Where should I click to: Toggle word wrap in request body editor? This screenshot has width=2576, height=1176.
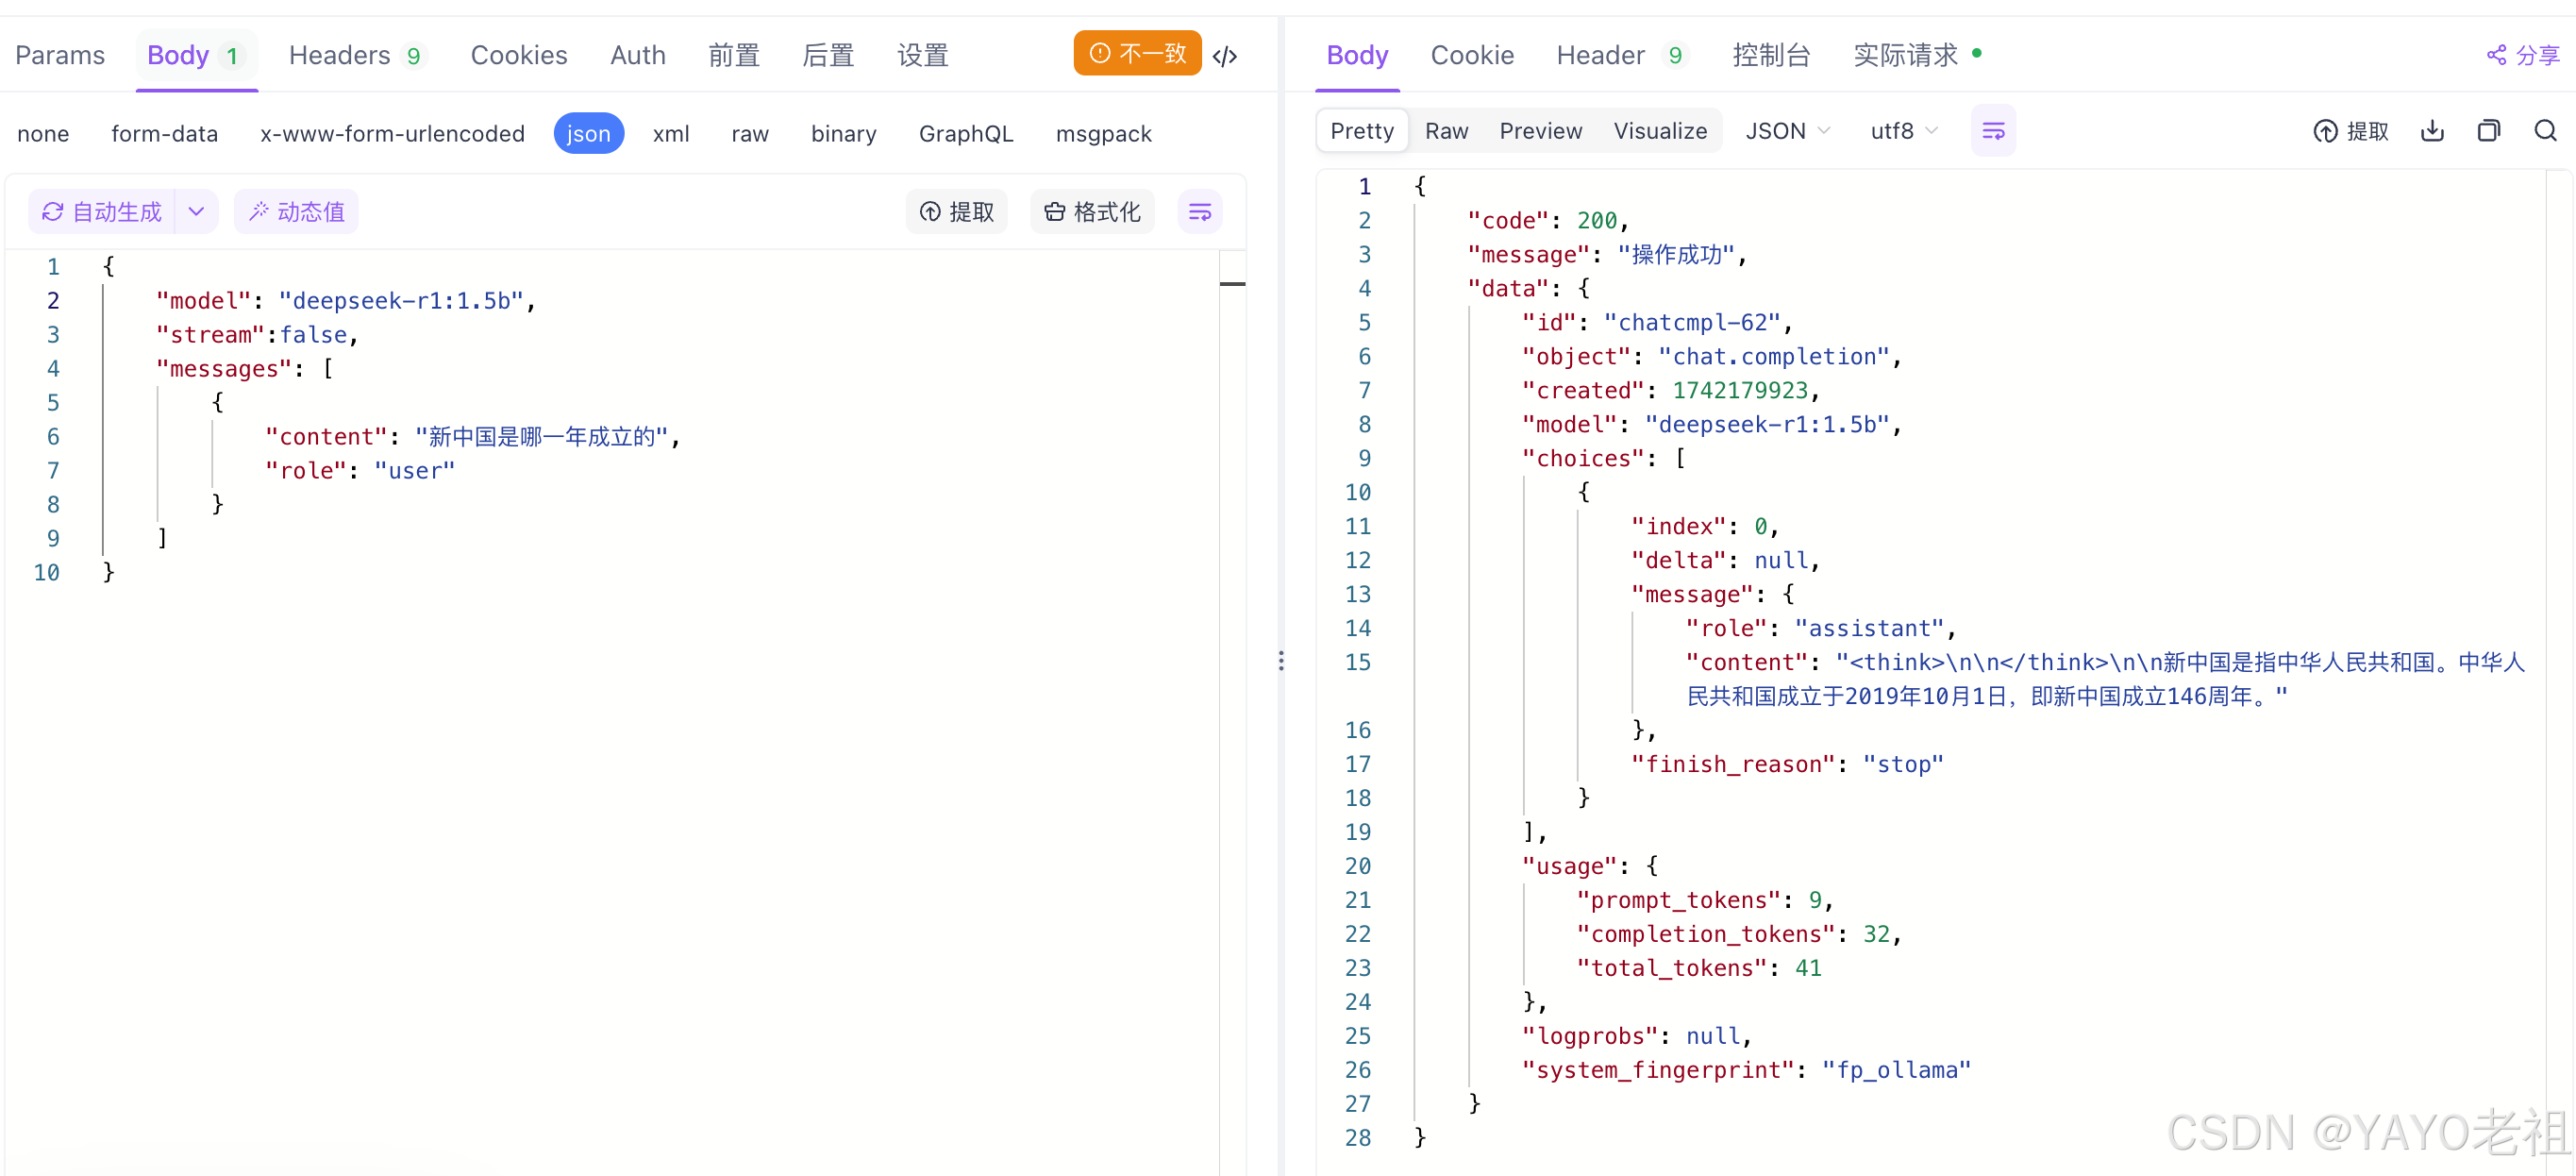(x=1199, y=212)
